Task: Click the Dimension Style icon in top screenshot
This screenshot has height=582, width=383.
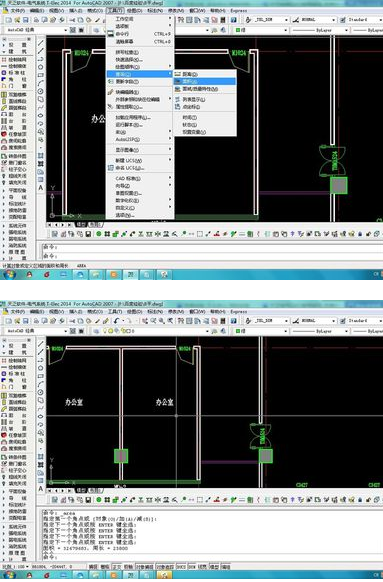Action: point(248,20)
